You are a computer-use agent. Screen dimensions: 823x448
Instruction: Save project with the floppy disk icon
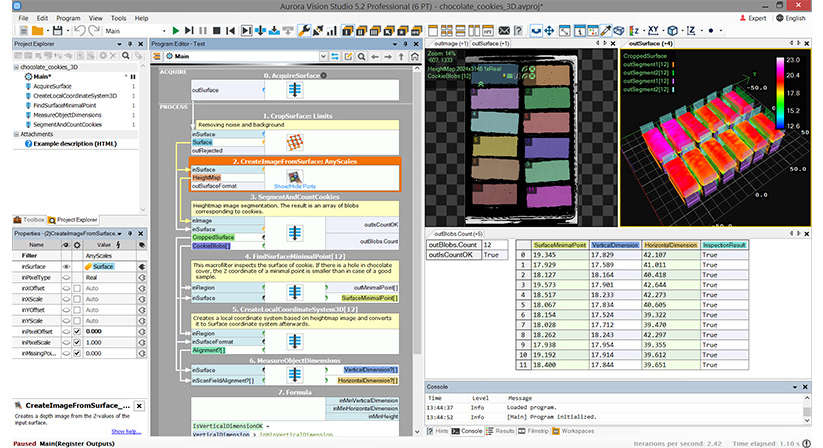click(x=57, y=31)
